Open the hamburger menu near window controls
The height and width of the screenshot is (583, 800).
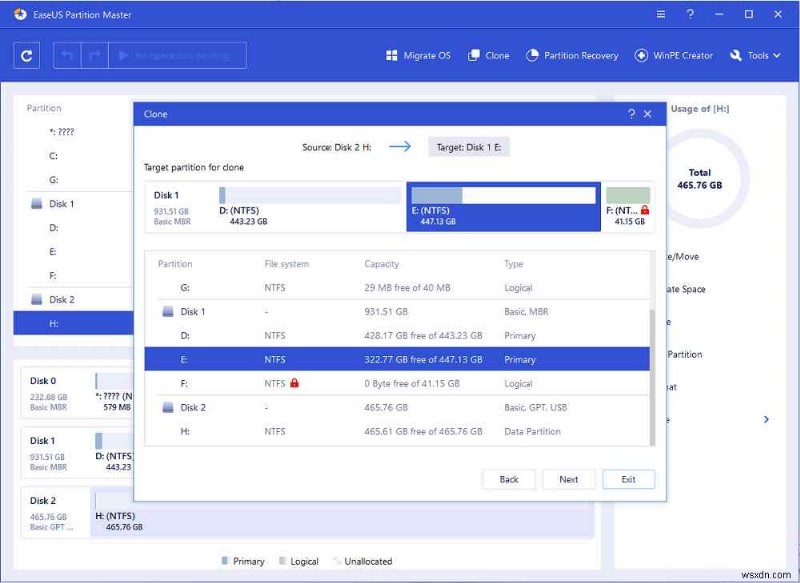tap(659, 15)
